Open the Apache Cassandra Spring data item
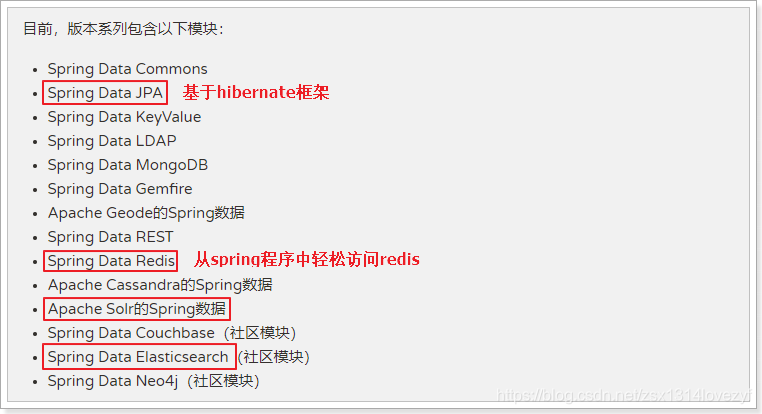762x414 pixels. 160,285
